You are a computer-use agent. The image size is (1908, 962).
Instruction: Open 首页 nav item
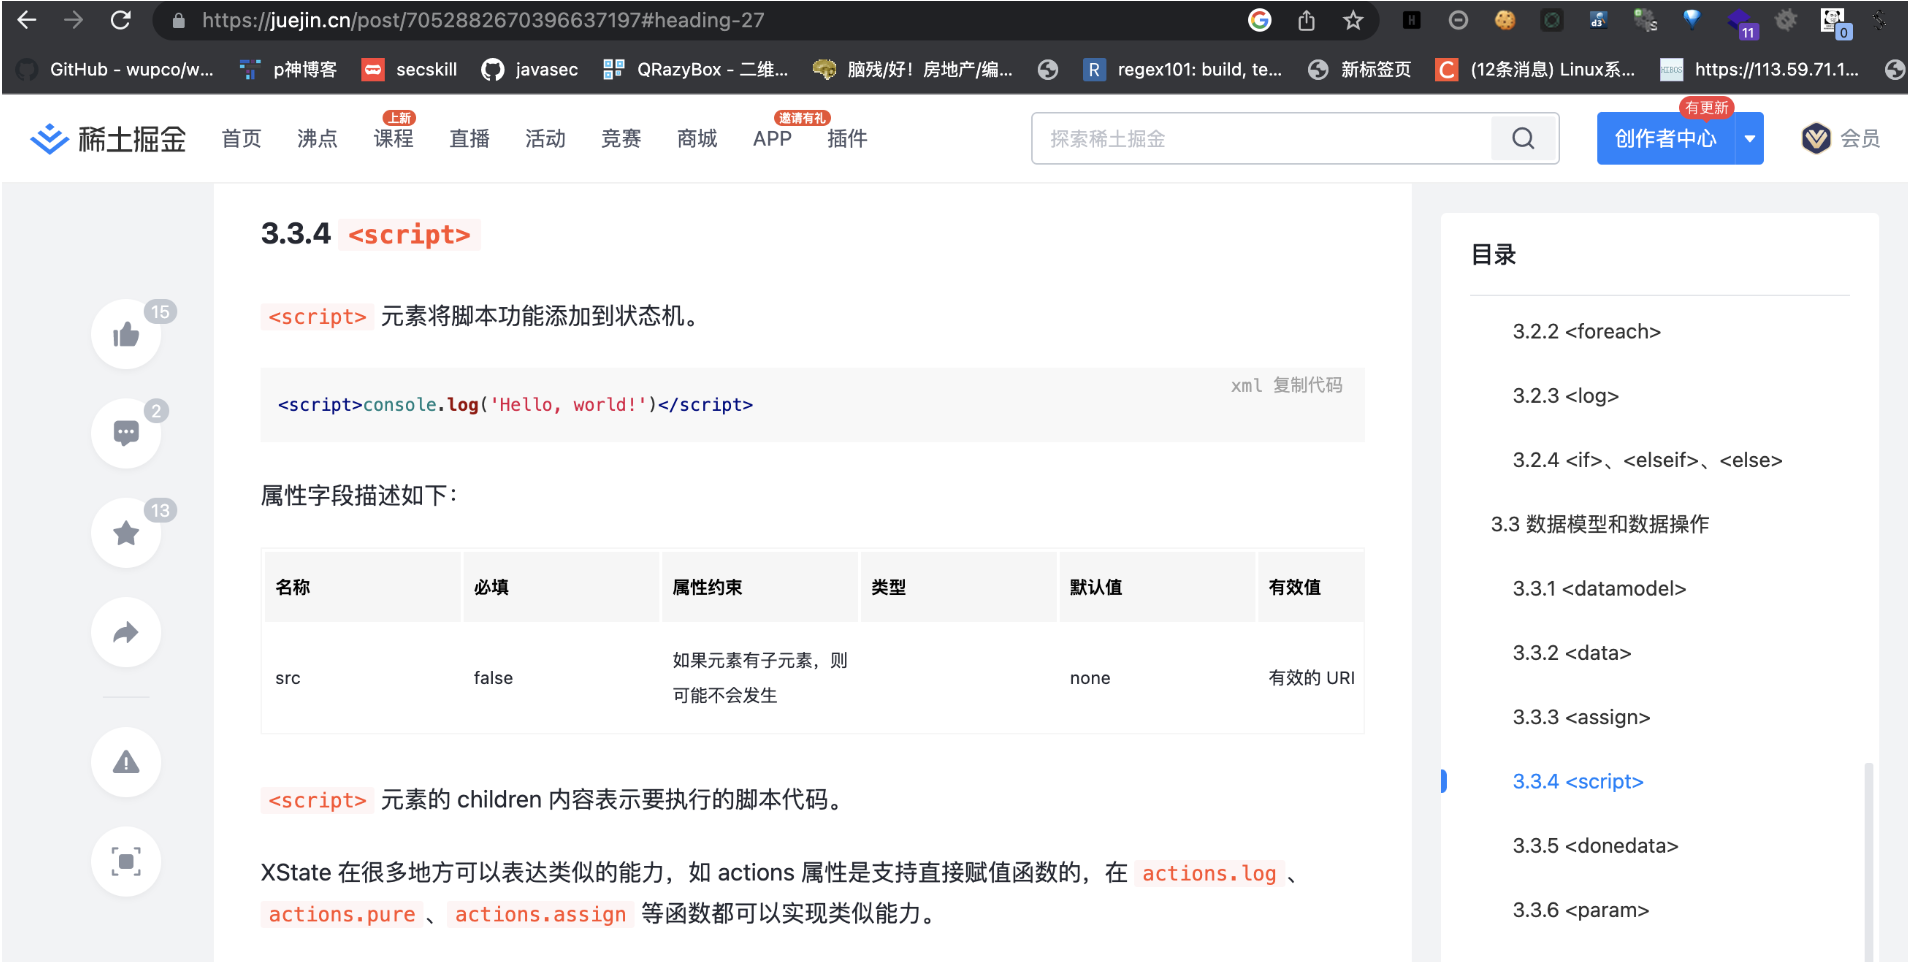[242, 138]
